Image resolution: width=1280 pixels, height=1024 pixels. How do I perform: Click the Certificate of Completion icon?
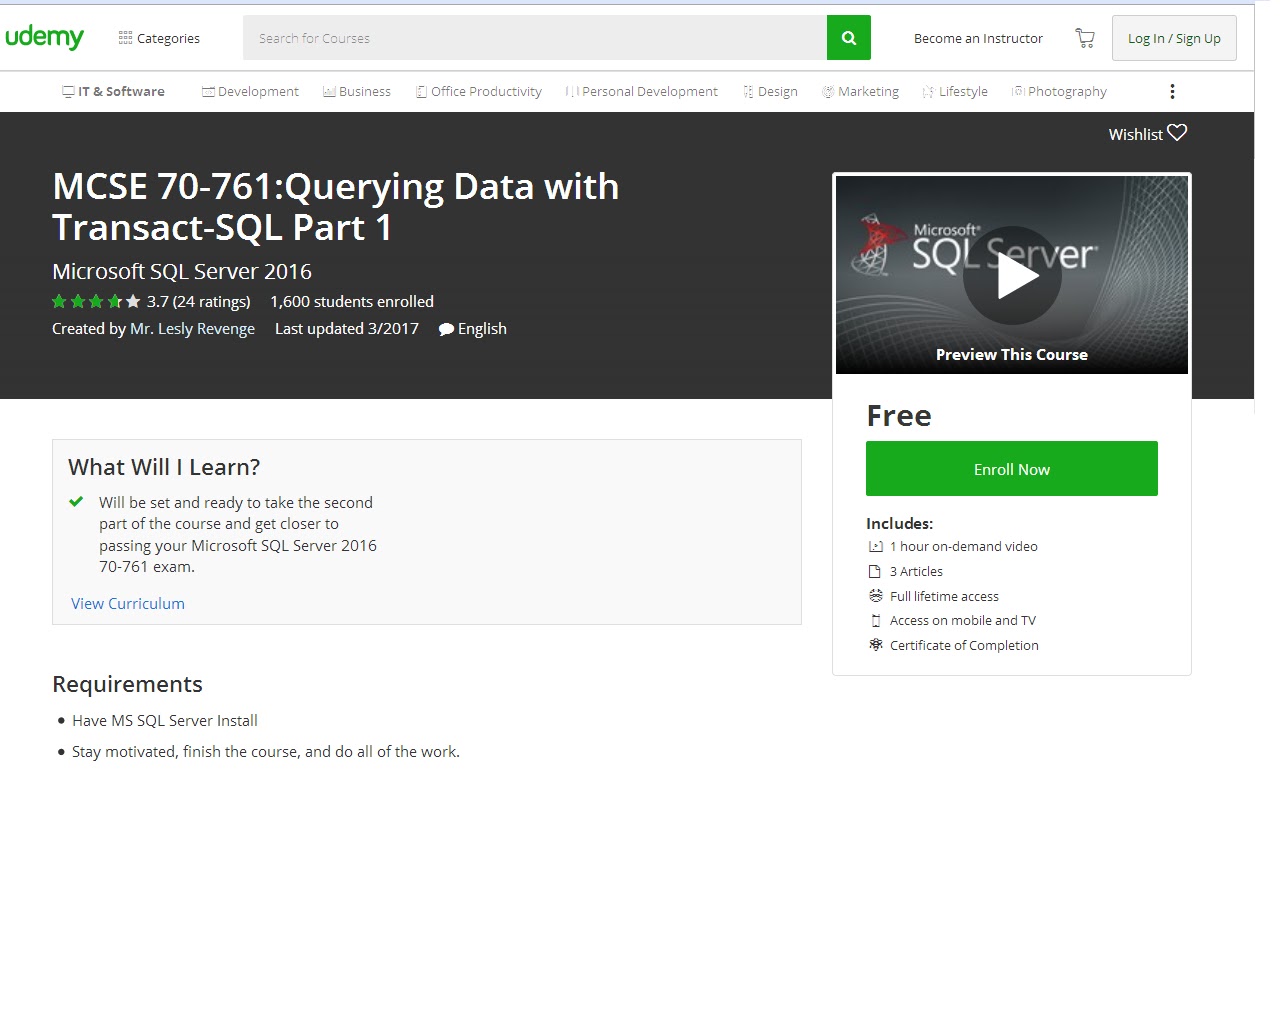coord(876,645)
